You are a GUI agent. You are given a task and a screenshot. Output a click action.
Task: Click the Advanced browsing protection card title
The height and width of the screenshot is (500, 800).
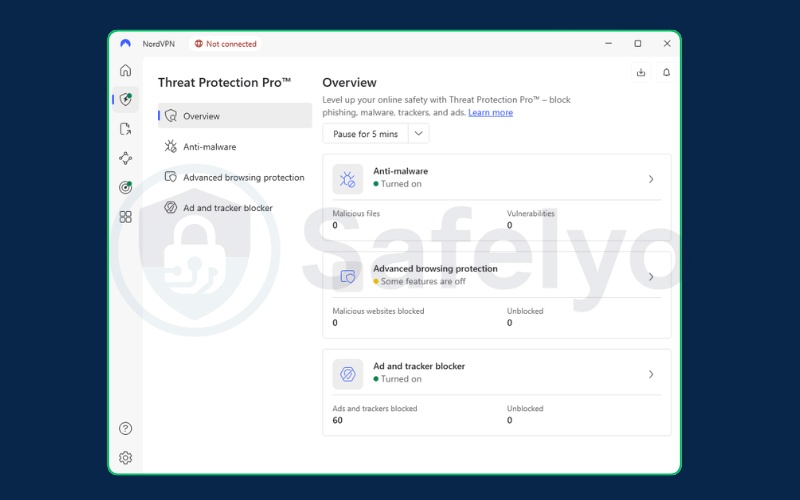coord(435,268)
